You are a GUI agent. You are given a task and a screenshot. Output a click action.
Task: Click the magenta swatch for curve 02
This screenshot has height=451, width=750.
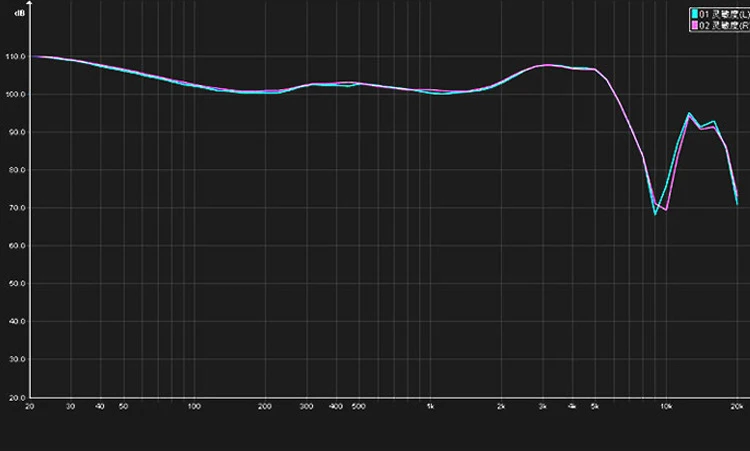[694, 26]
